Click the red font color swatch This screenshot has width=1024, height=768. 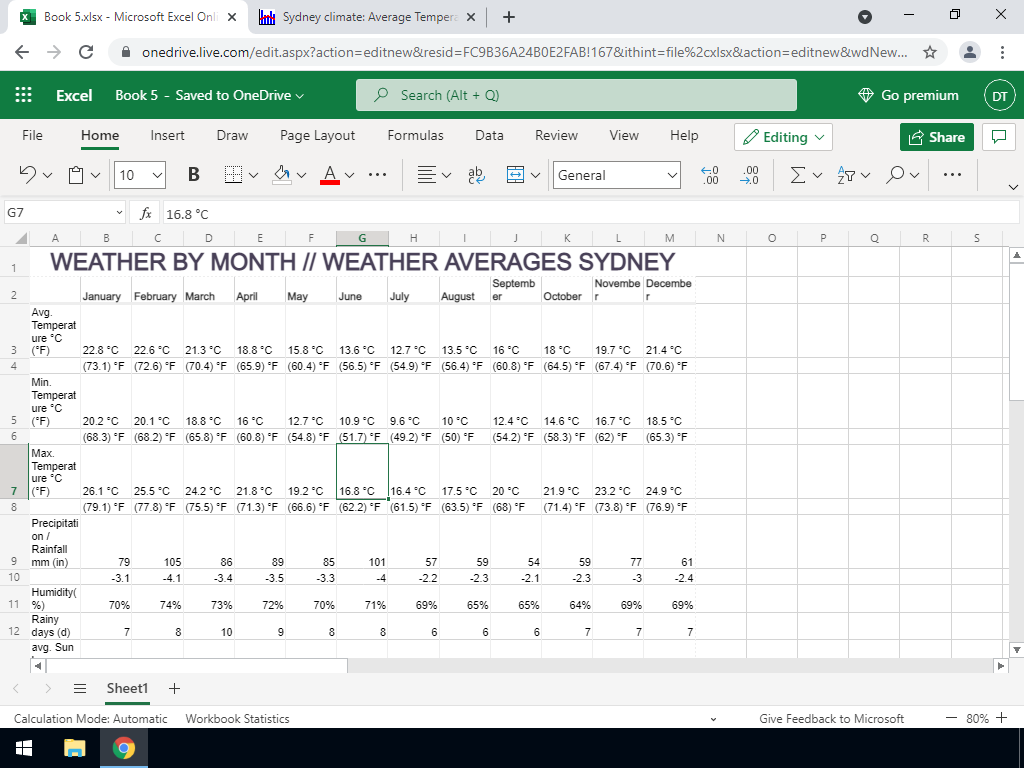[x=329, y=175]
